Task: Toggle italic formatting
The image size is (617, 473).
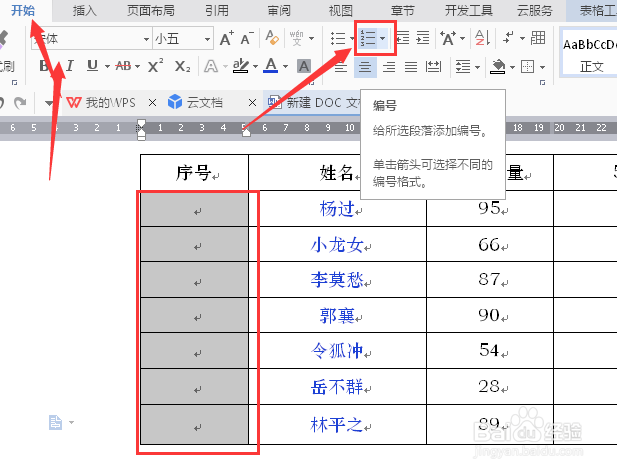Action: [x=70, y=66]
